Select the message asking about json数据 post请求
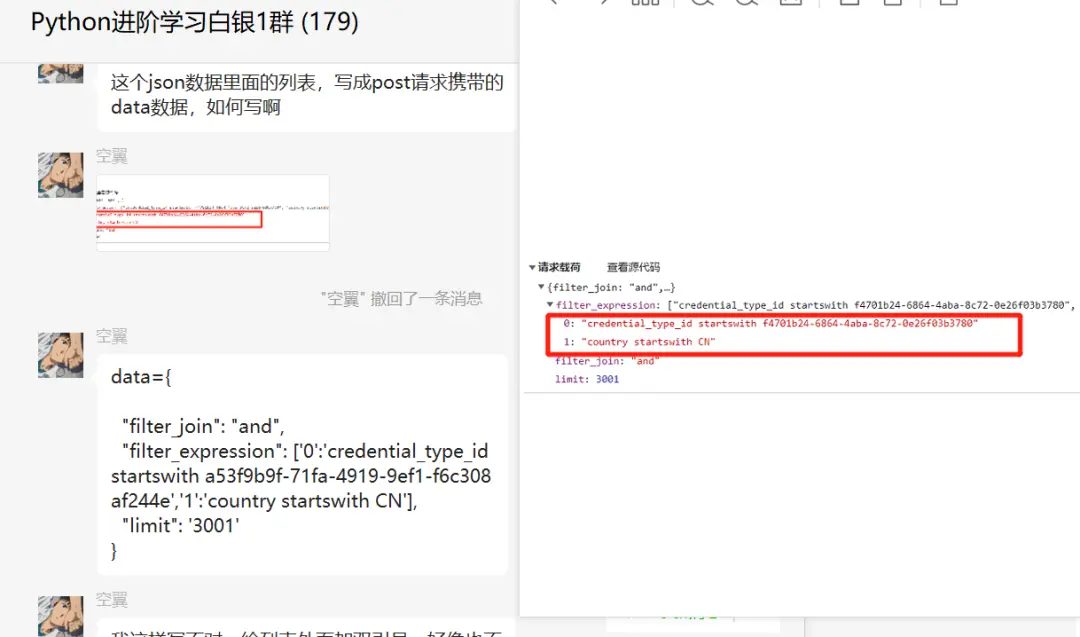This screenshot has height=637, width=1080. click(307, 95)
